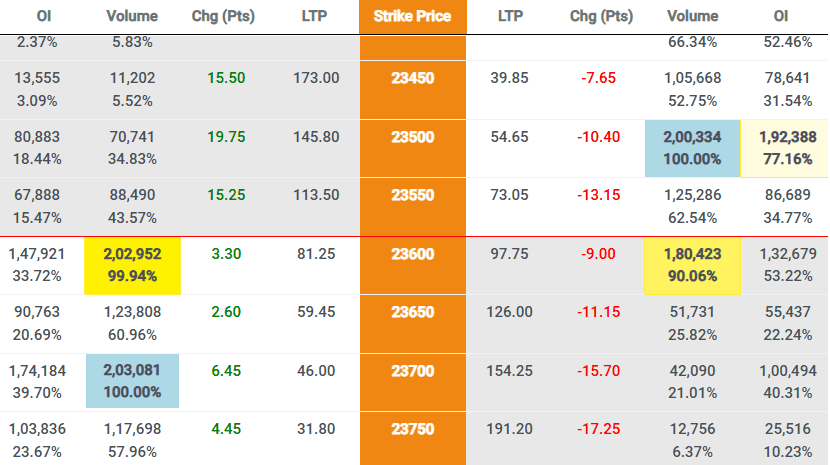Select the 23450 strike price cell

tap(413, 90)
